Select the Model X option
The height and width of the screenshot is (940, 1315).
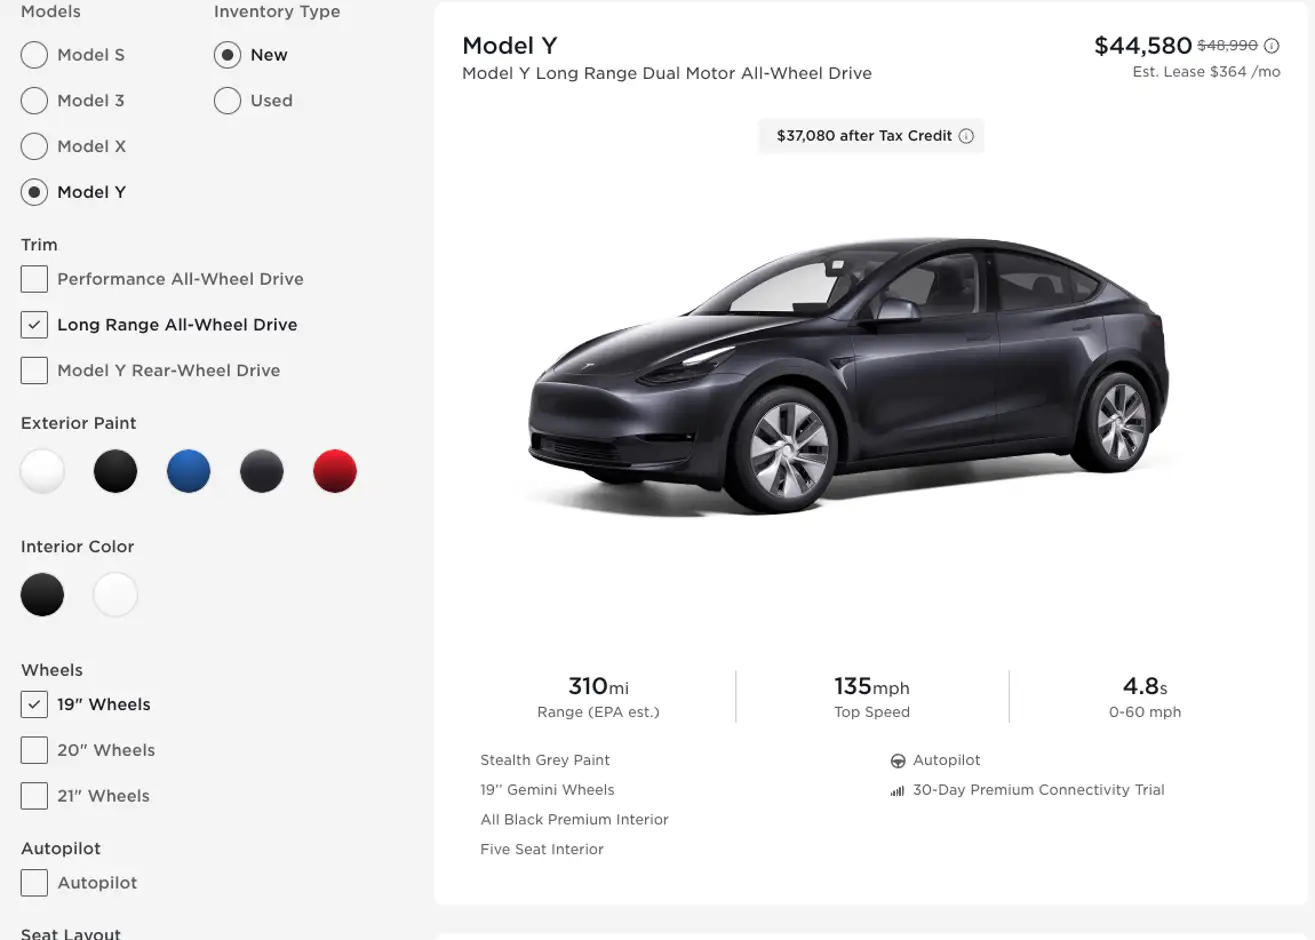[34, 147]
